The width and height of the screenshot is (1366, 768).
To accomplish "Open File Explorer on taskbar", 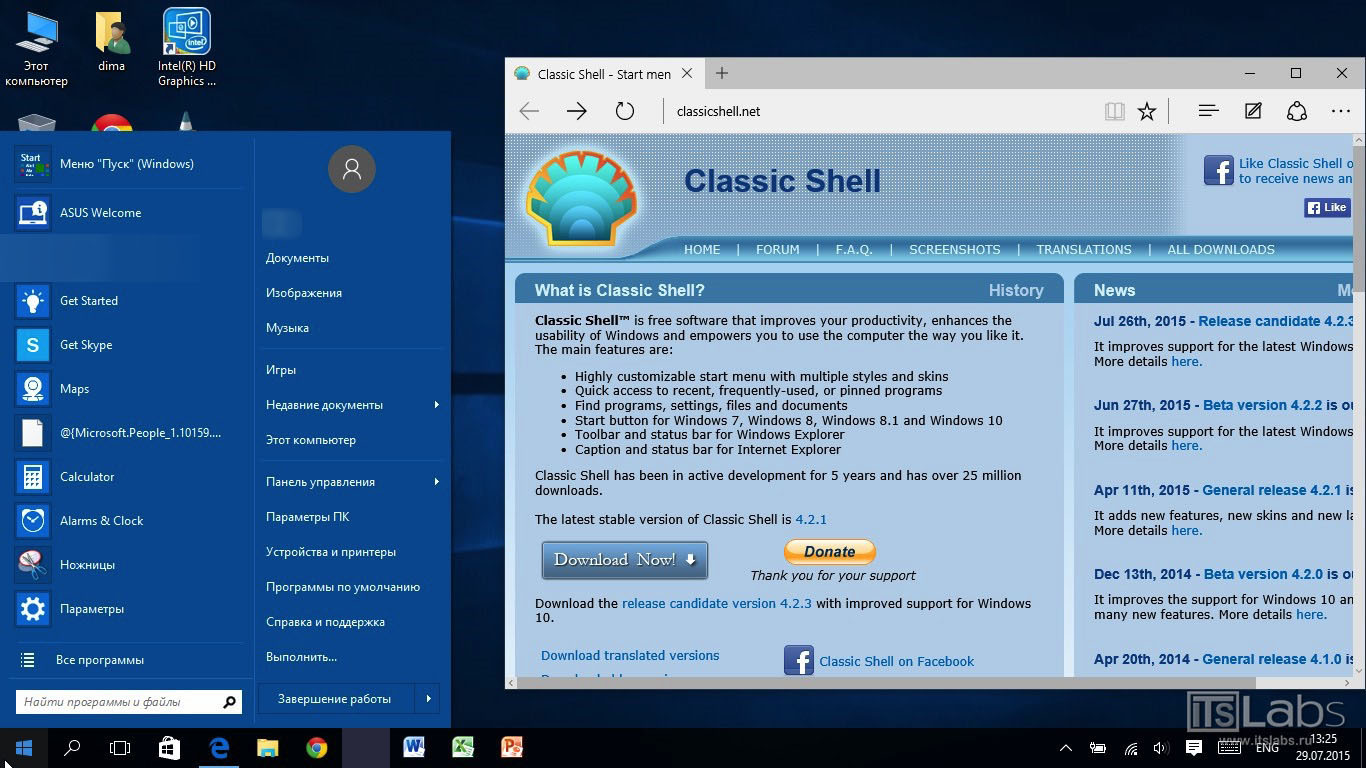I will 267,748.
